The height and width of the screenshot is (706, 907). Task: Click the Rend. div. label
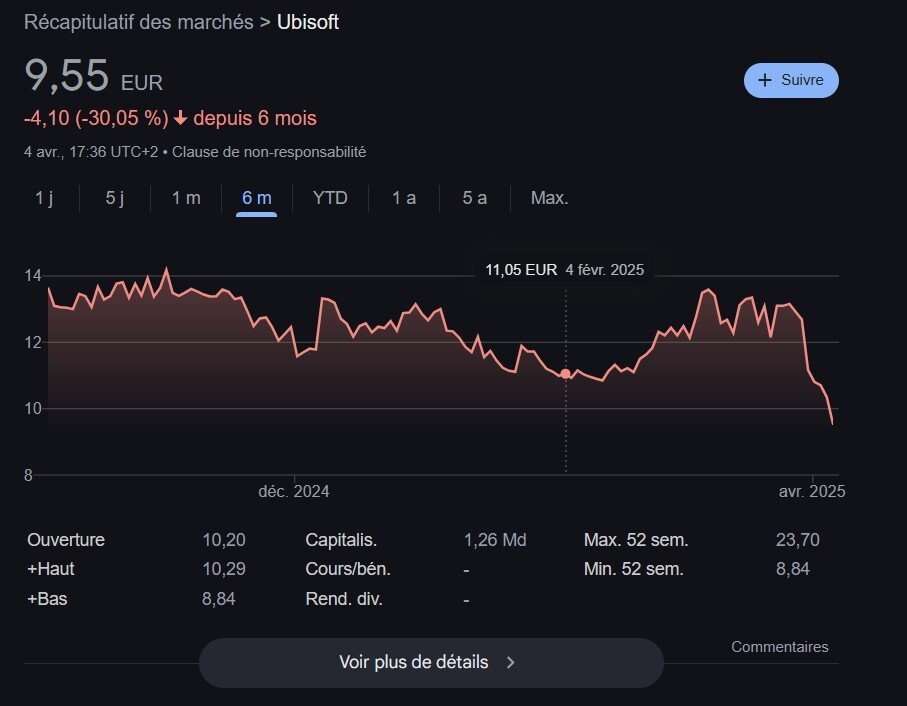click(344, 599)
